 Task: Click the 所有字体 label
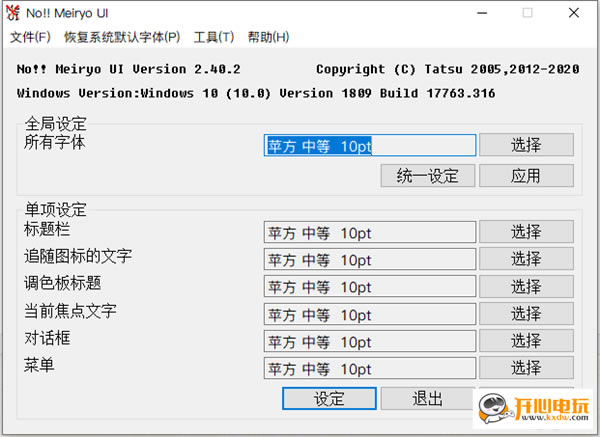pyautogui.click(x=55, y=142)
